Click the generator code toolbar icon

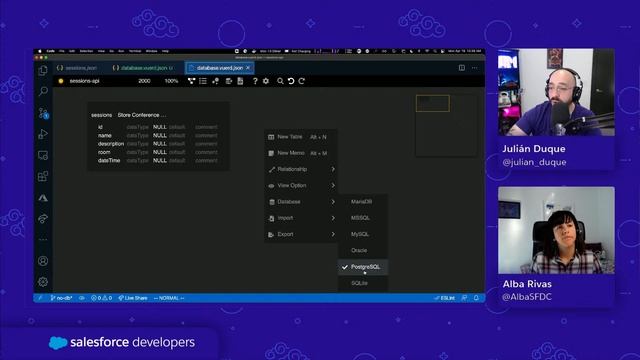(x=240, y=81)
